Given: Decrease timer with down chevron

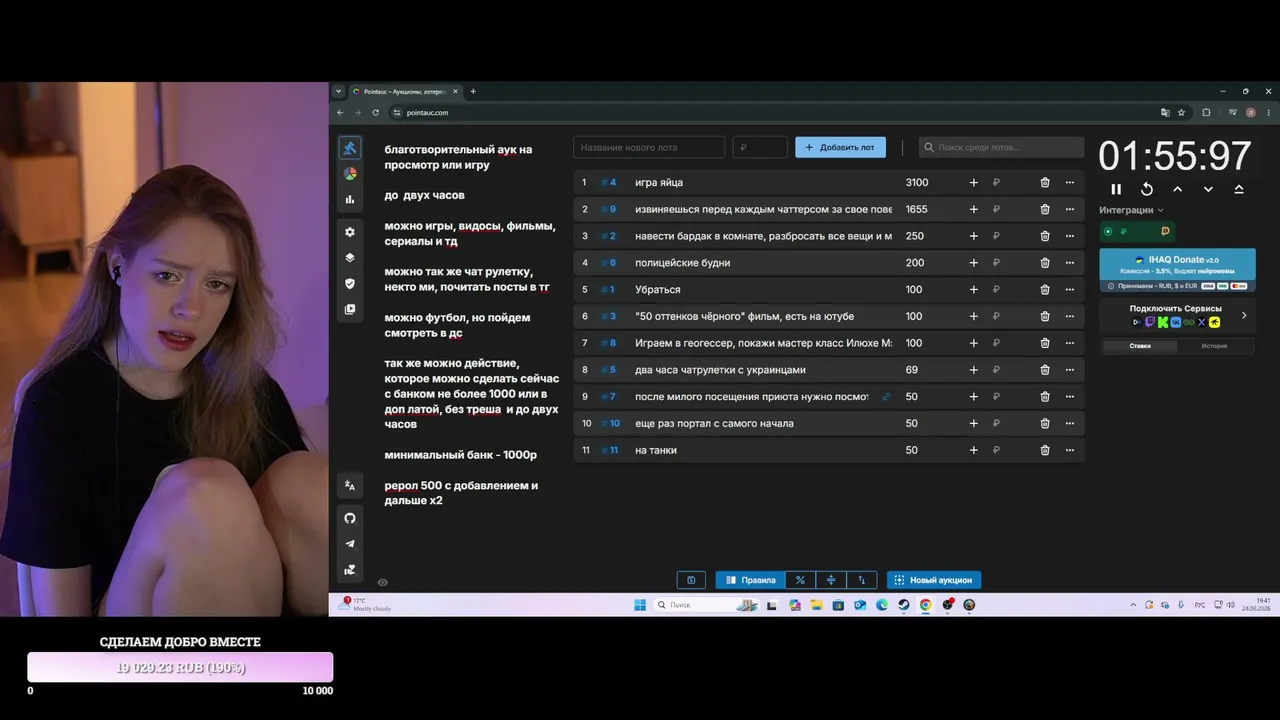Looking at the screenshot, I should [x=1208, y=189].
